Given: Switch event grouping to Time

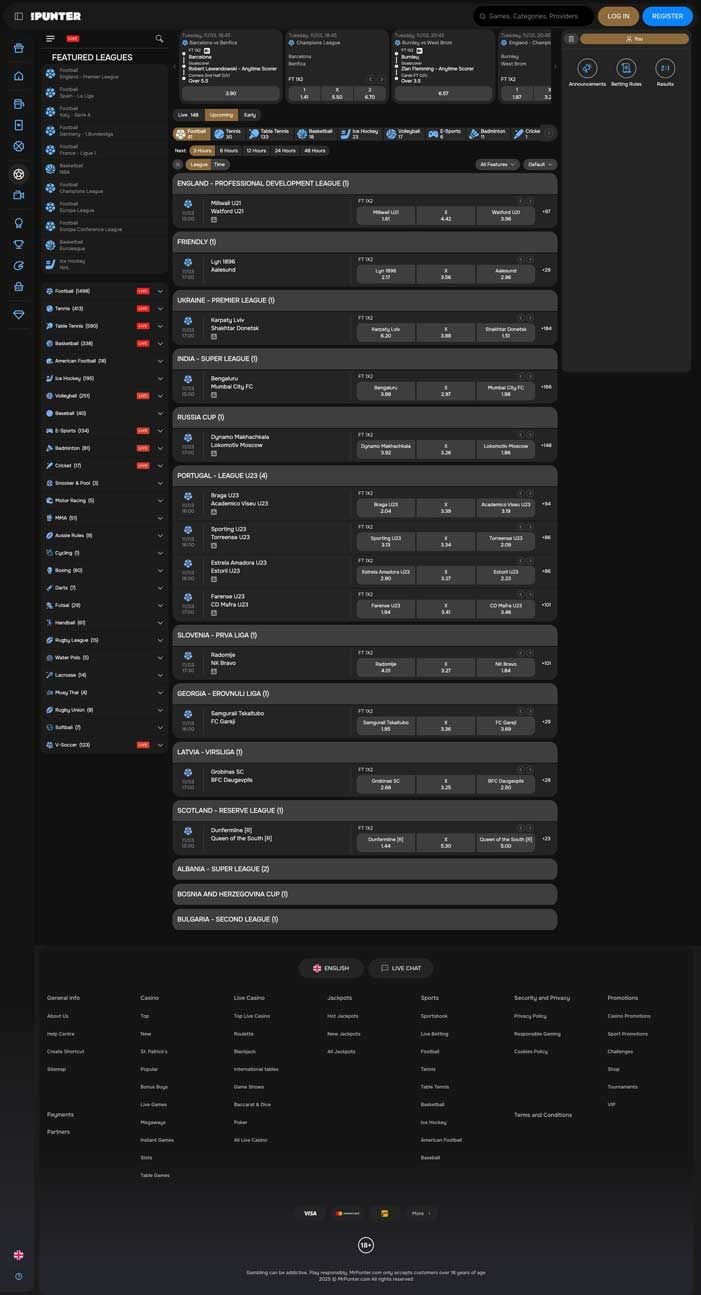Looking at the screenshot, I should [219, 164].
